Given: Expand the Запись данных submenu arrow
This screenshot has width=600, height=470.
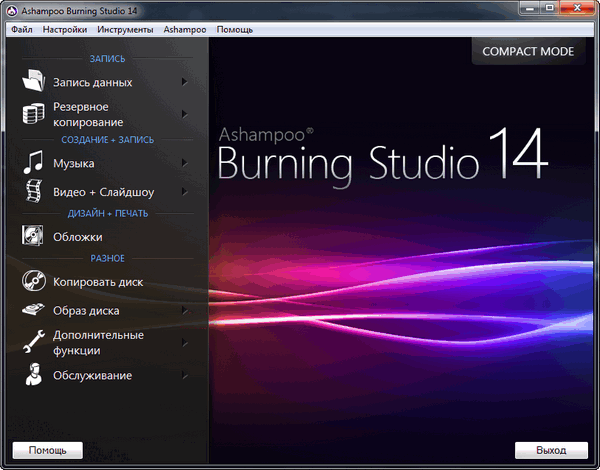Looking at the screenshot, I should pos(184,82).
